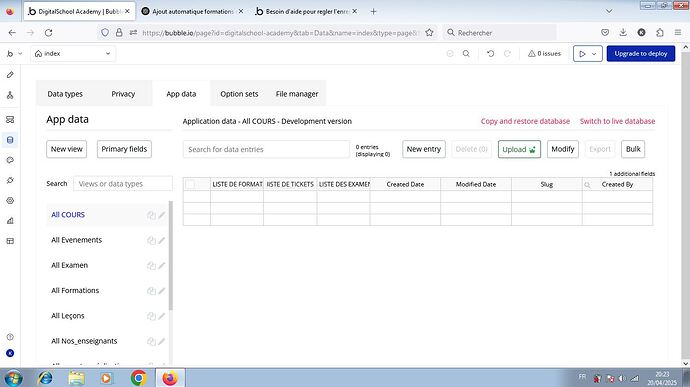This screenshot has height=387, width=690.
Task: Select the All COURS view
Action: [68, 215]
